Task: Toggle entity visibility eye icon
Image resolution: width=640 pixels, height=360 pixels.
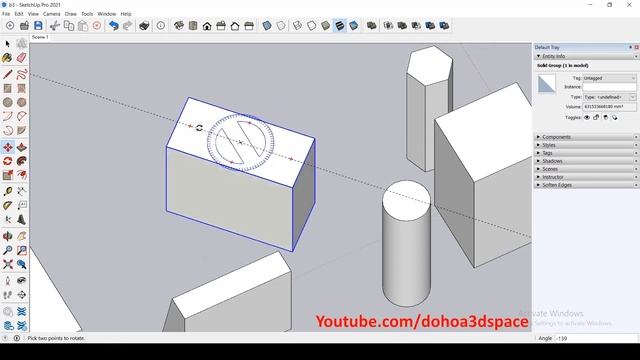Action: [587, 118]
